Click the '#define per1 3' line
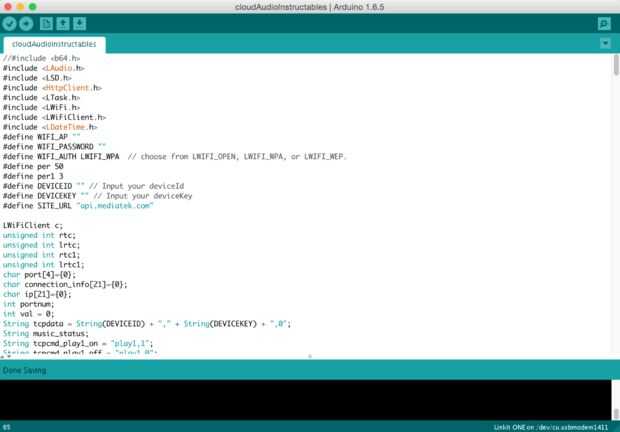 point(33,176)
